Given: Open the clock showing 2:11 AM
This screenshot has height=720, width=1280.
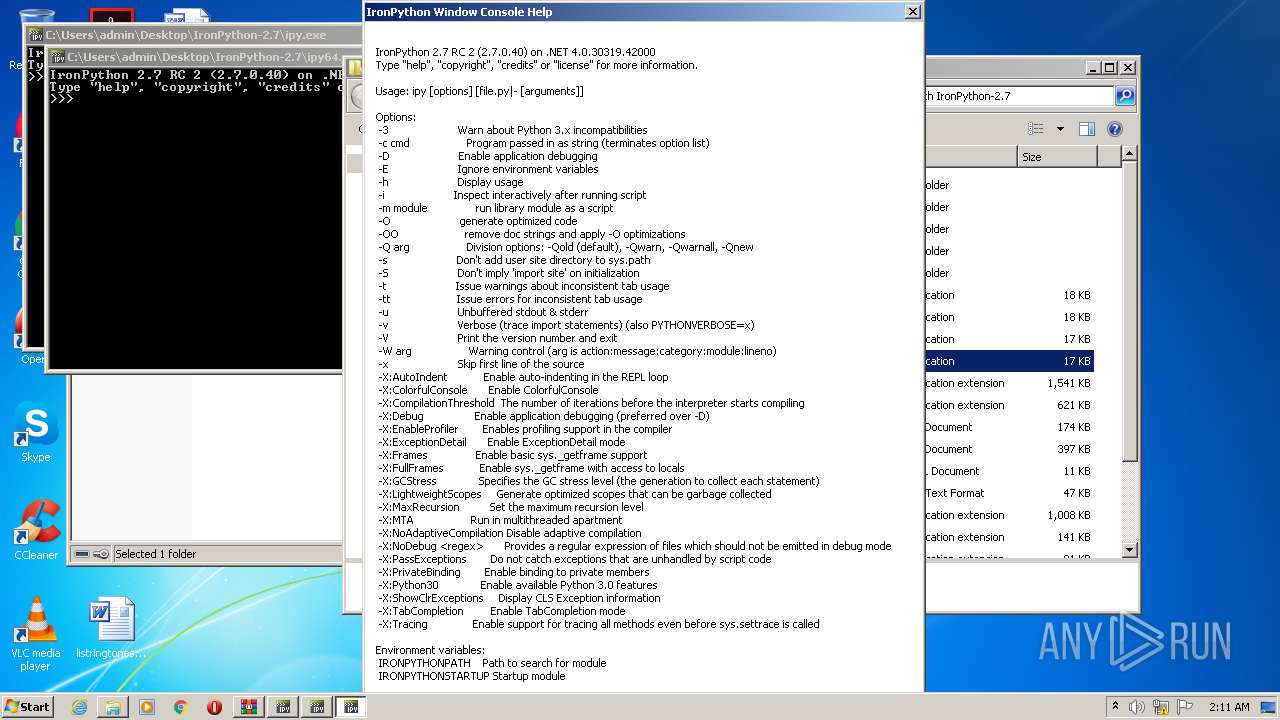Looking at the screenshot, I should coord(1228,707).
